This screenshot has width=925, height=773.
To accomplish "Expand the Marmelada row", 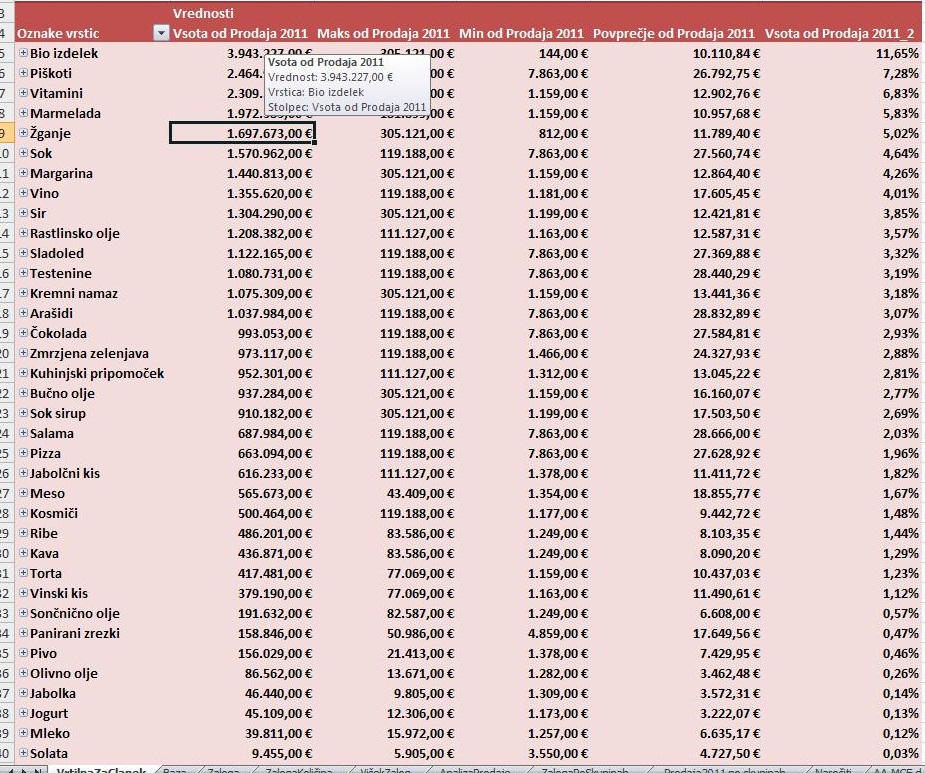I will [x=23, y=113].
